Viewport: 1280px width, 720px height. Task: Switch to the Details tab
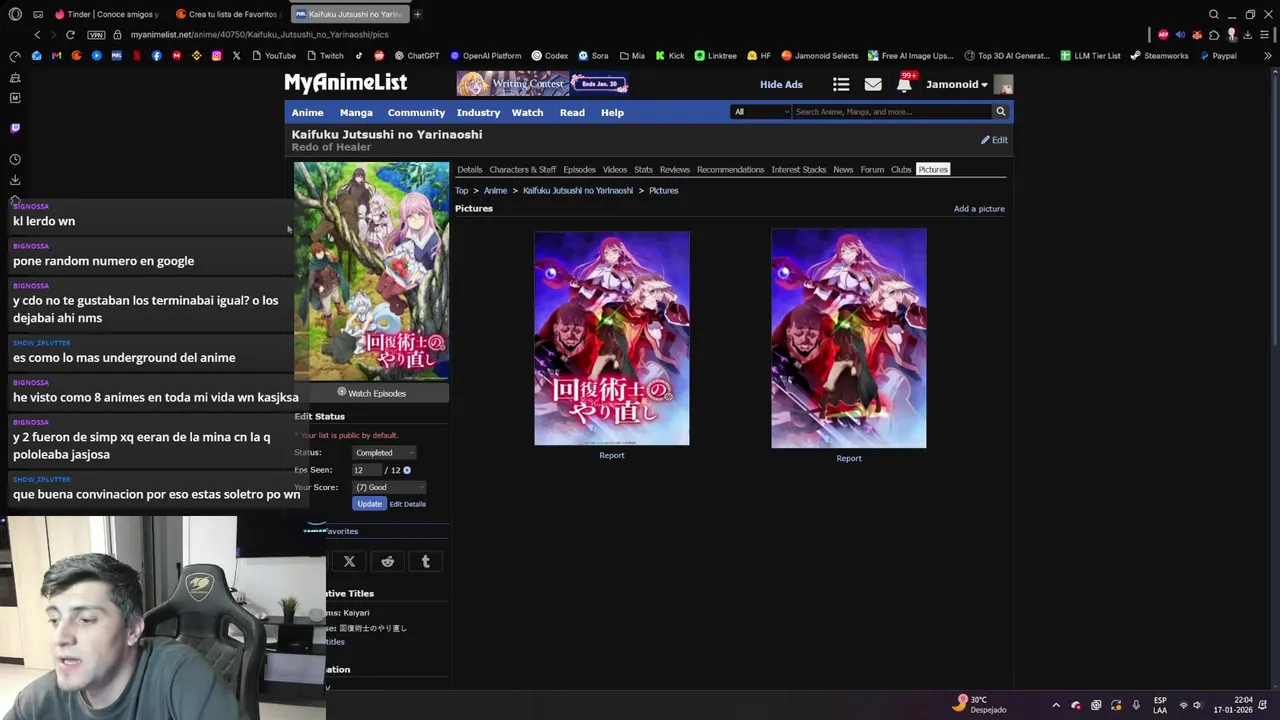click(x=469, y=170)
